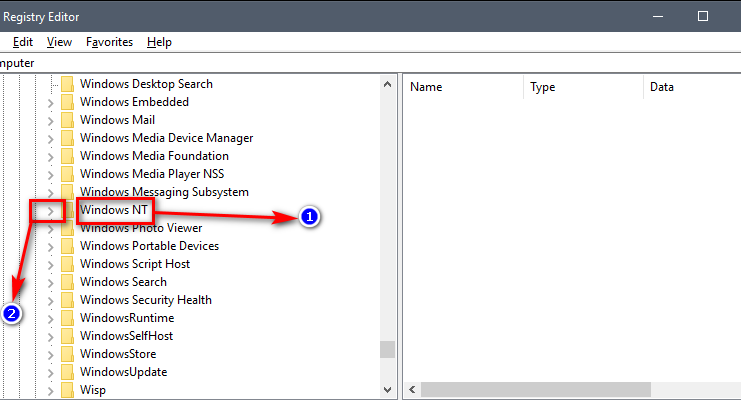Expand the Windows NT key
Image resolution: width=741 pixels, height=400 pixels.
(x=51, y=211)
